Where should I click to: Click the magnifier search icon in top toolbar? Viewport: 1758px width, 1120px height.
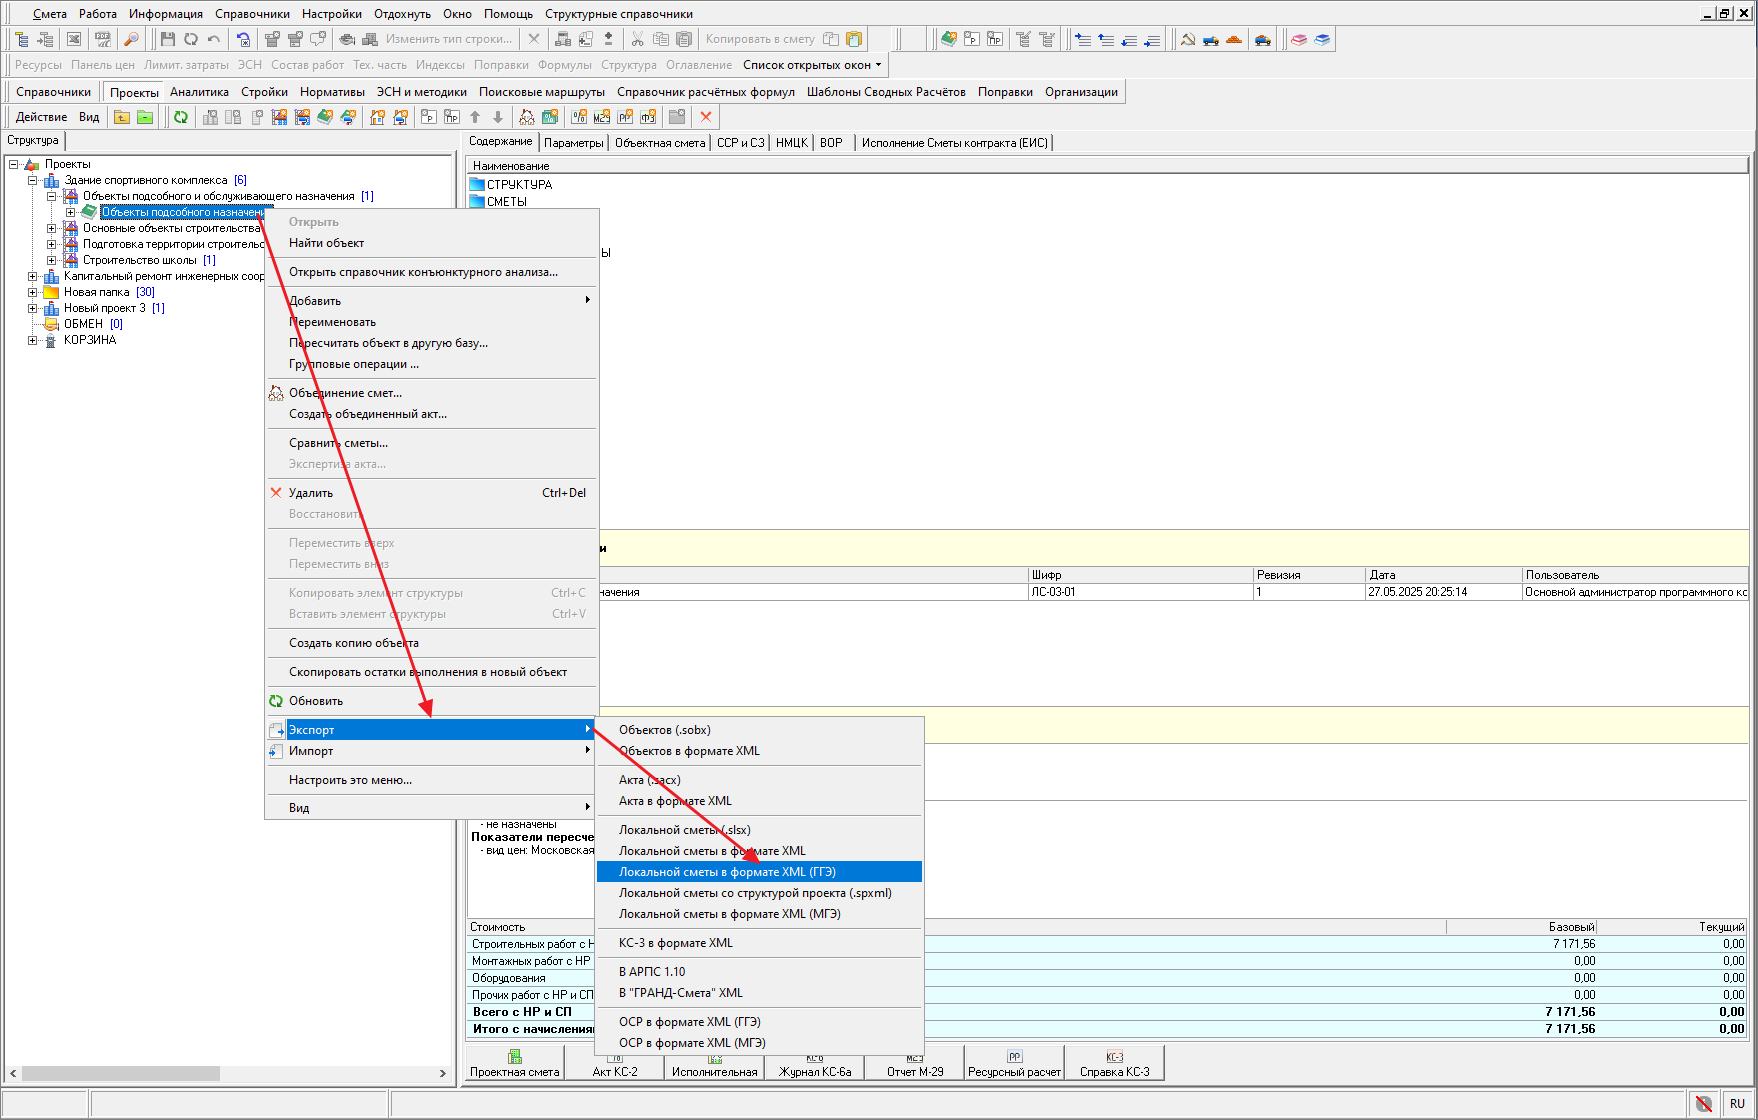click(x=131, y=39)
